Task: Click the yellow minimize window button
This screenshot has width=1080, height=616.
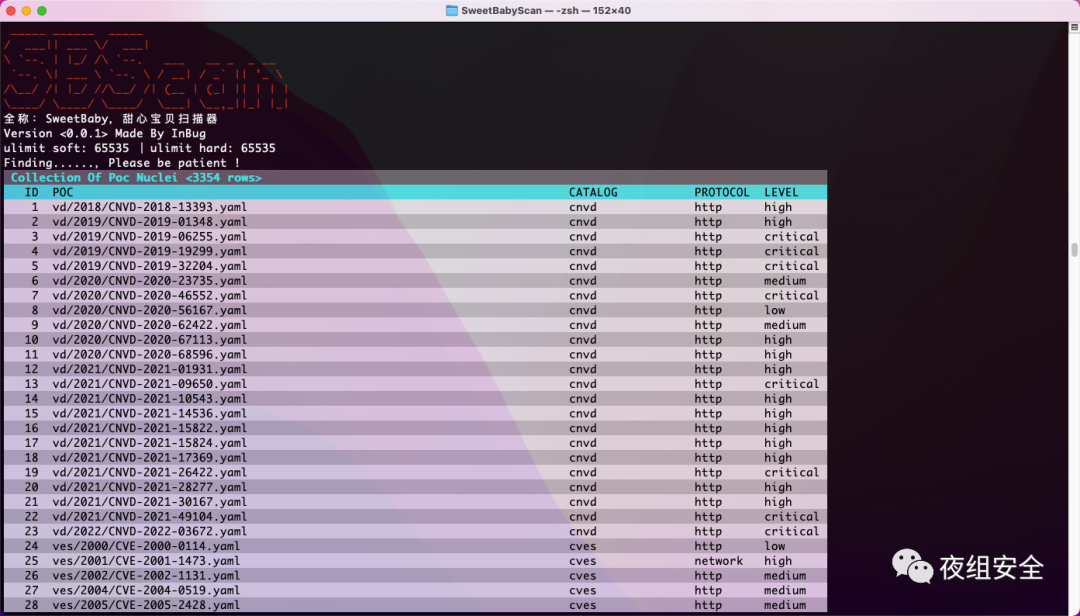Action: coord(26,10)
